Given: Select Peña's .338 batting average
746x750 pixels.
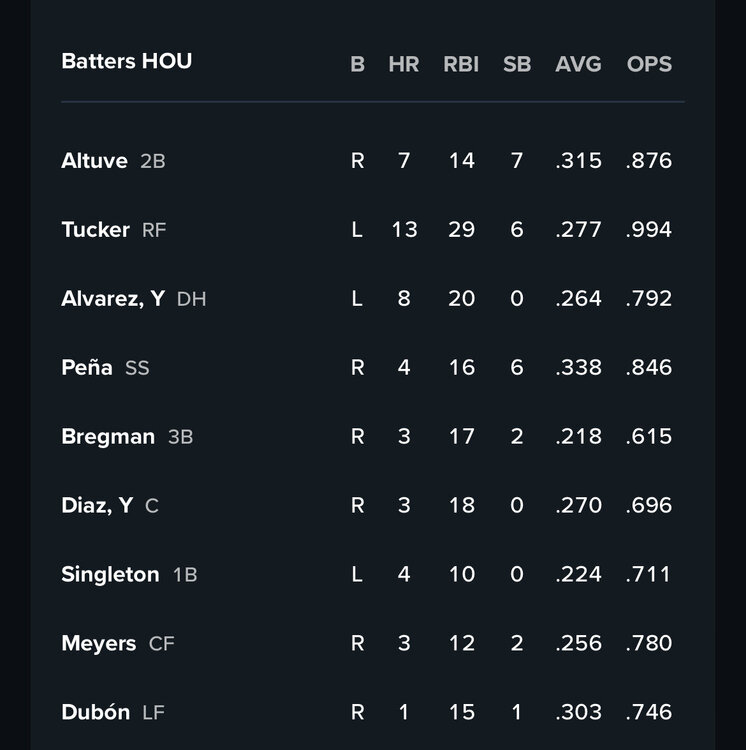Looking at the screenshot, I should coord(578,368).
